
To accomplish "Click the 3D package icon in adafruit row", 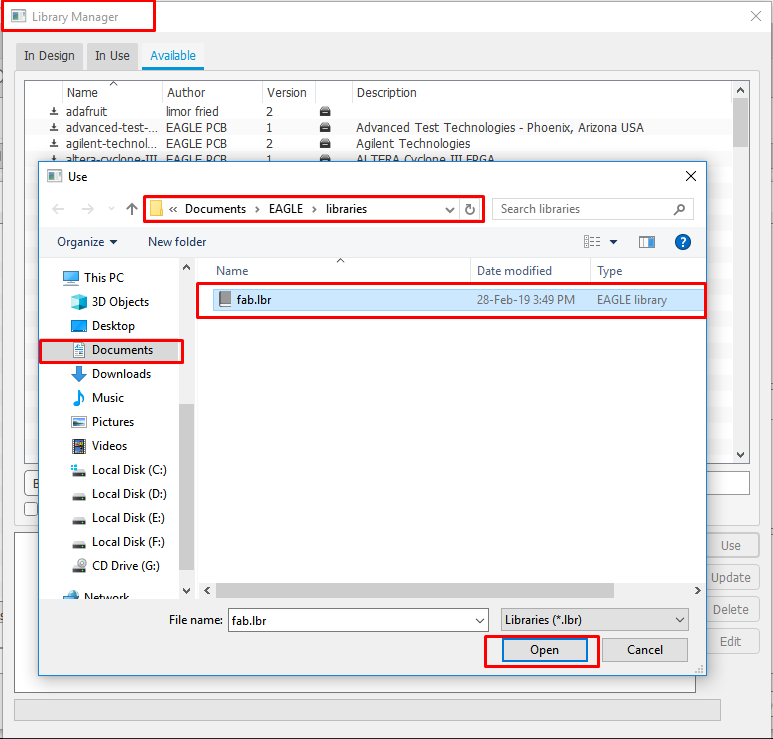I will (x=325, y=111).
